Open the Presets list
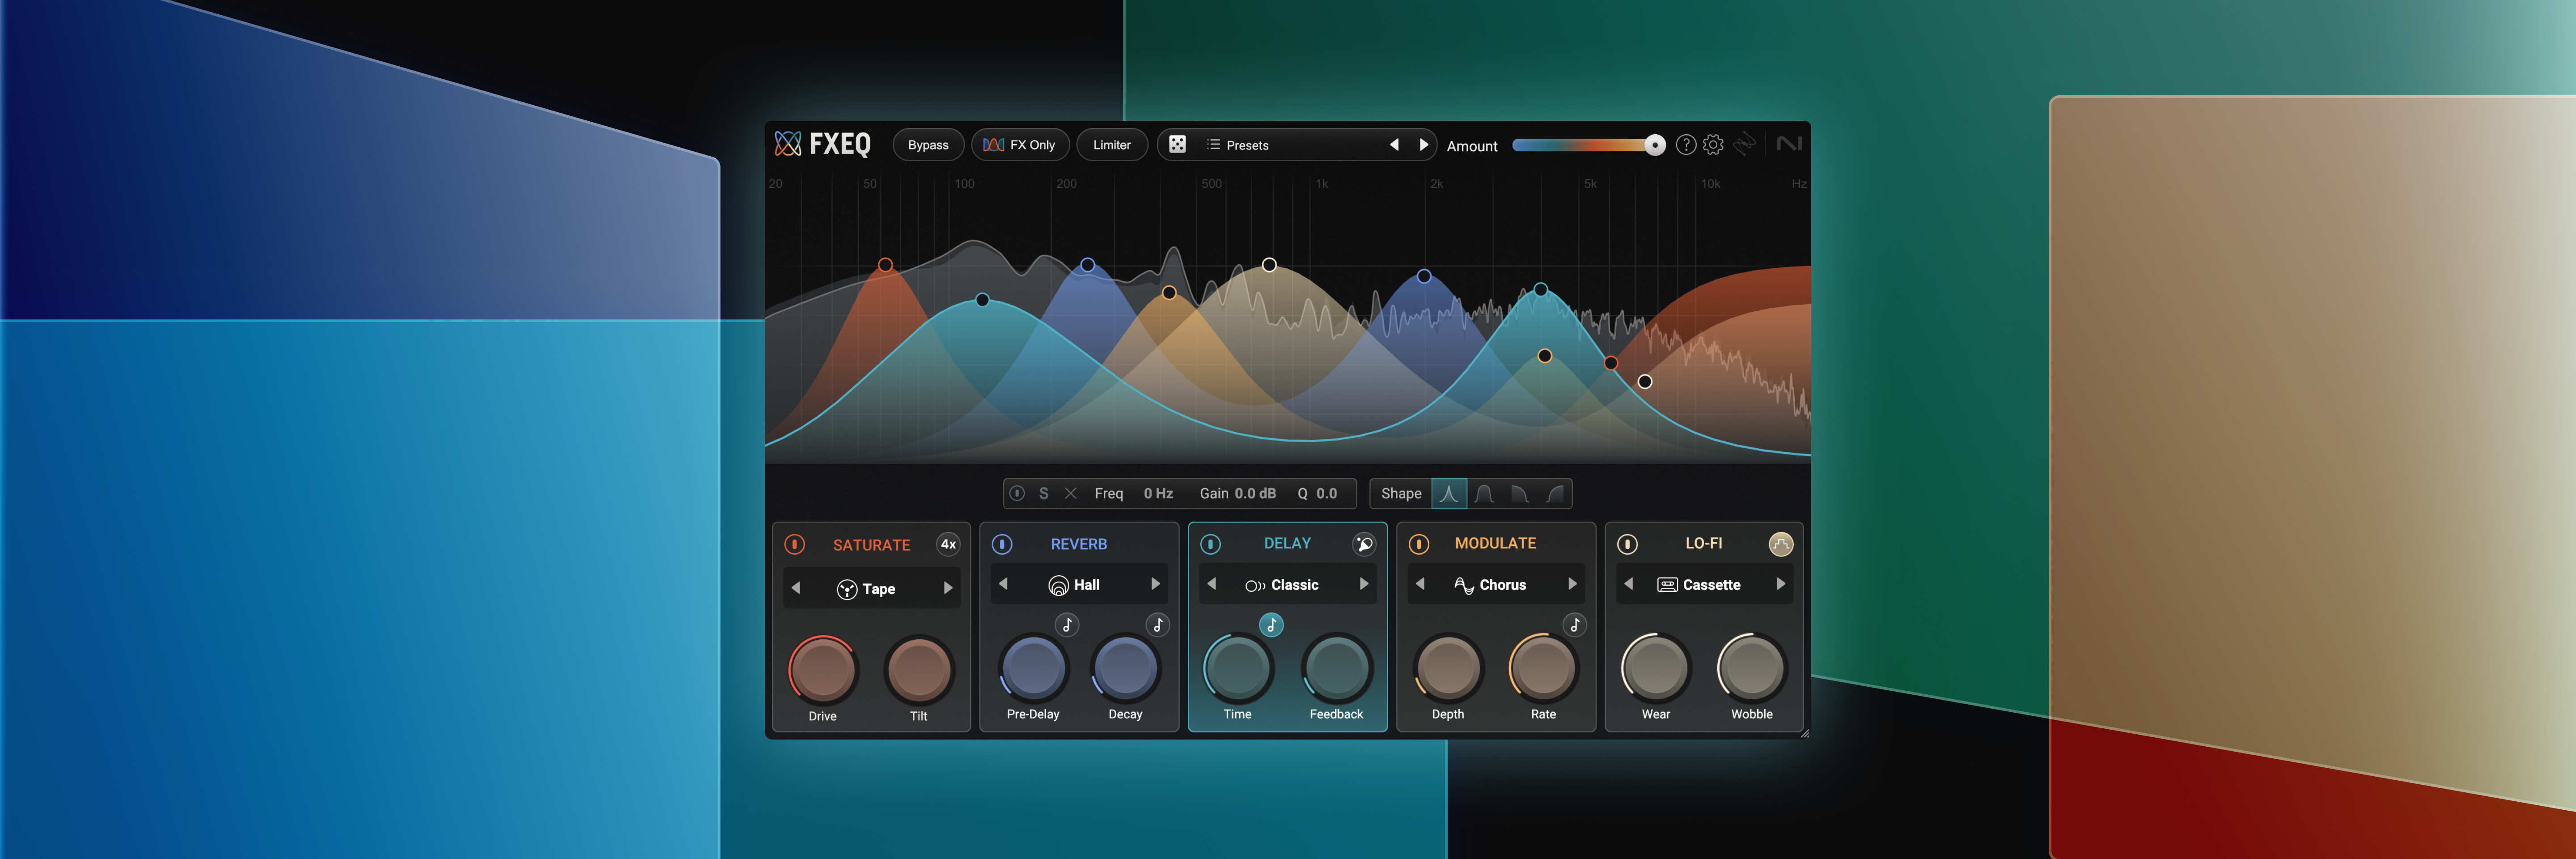The width and height of the screenshot is (2576, 859). pos(1238,145)
